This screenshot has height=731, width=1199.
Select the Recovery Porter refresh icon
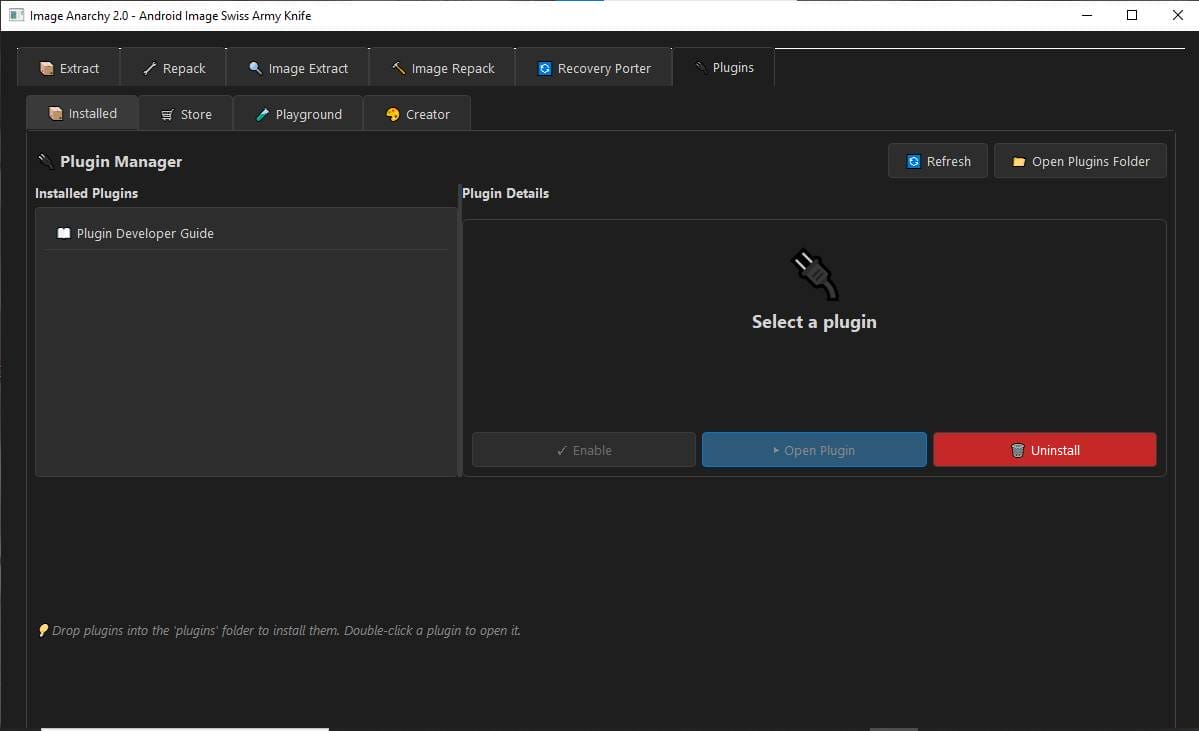543,67
